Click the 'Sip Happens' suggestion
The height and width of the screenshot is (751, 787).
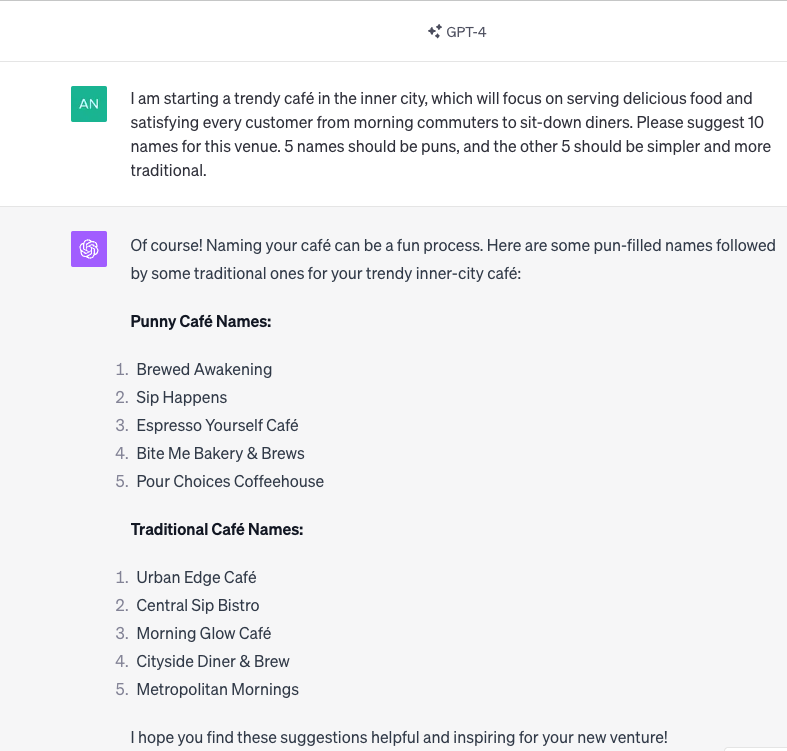[x=182, y=397]
